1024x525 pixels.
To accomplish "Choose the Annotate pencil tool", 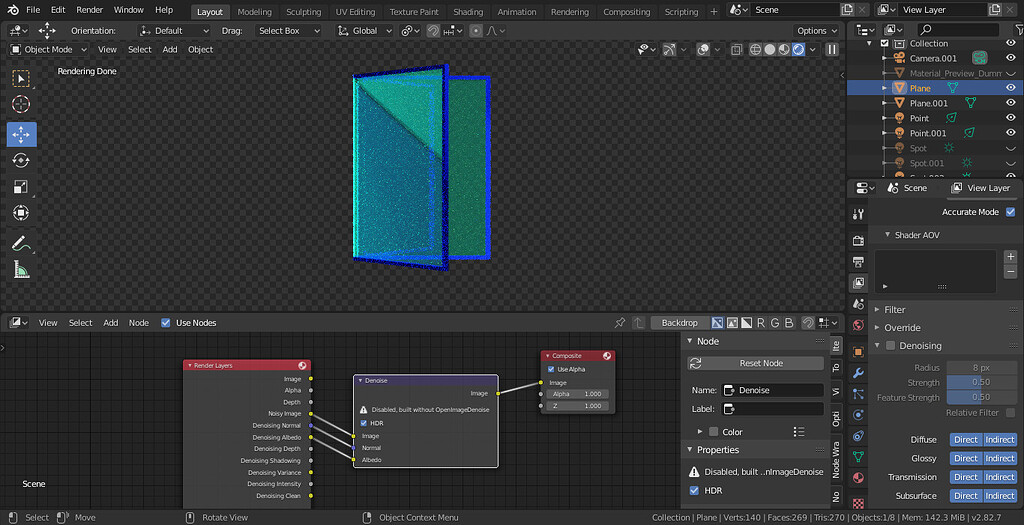I will tap(22, 243).
